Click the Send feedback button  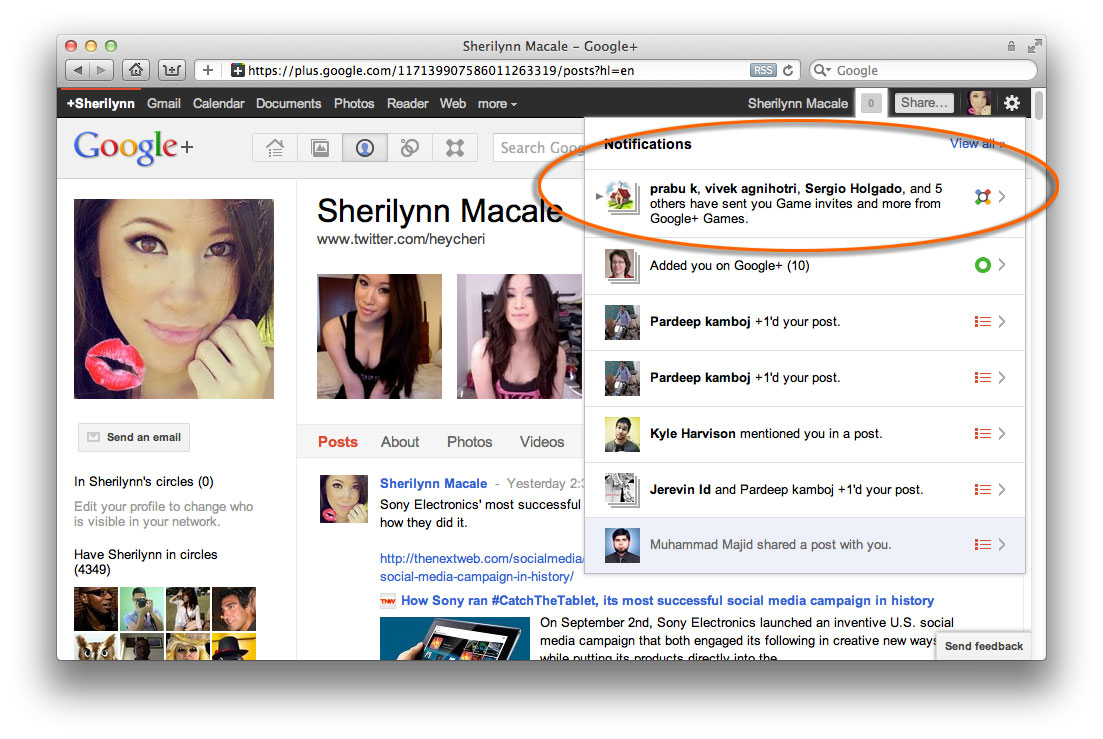[983, 646]
